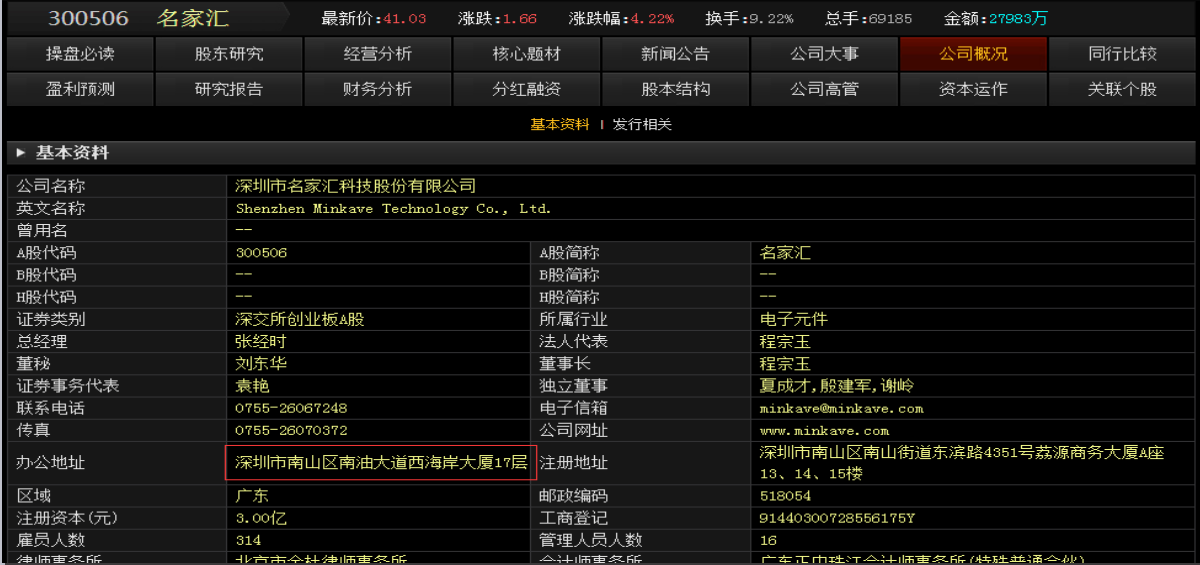Viewport: 1200px width, 565px height.
Task: Click 区域 value 广东
Action: coord(252,496)
